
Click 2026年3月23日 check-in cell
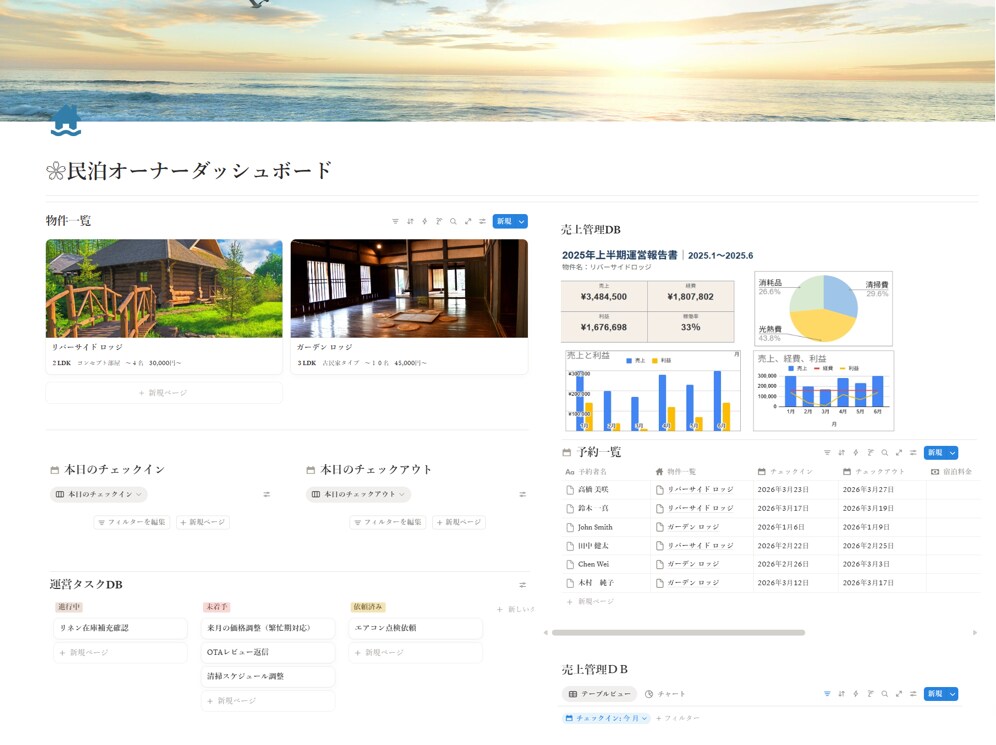[x=795, y=490]
